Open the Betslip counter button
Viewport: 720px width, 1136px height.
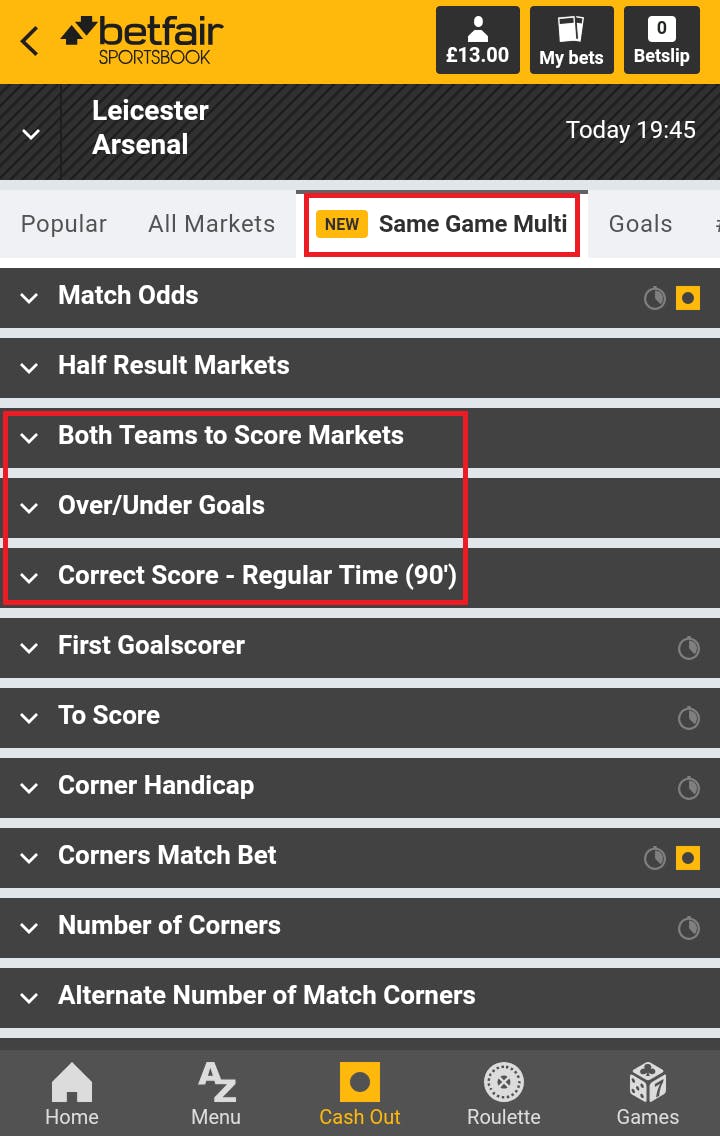(661, 40)
